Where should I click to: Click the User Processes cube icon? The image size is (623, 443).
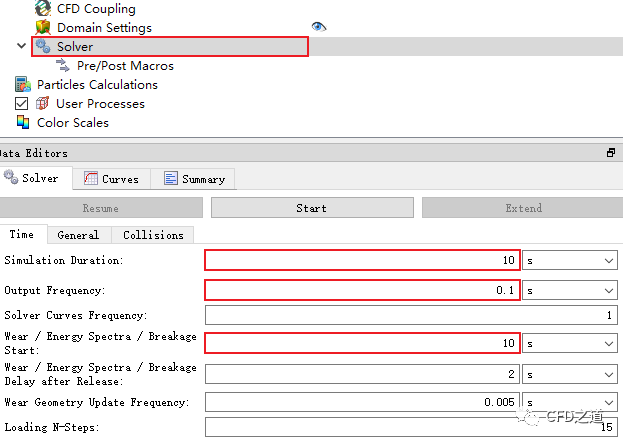[43, 104]
